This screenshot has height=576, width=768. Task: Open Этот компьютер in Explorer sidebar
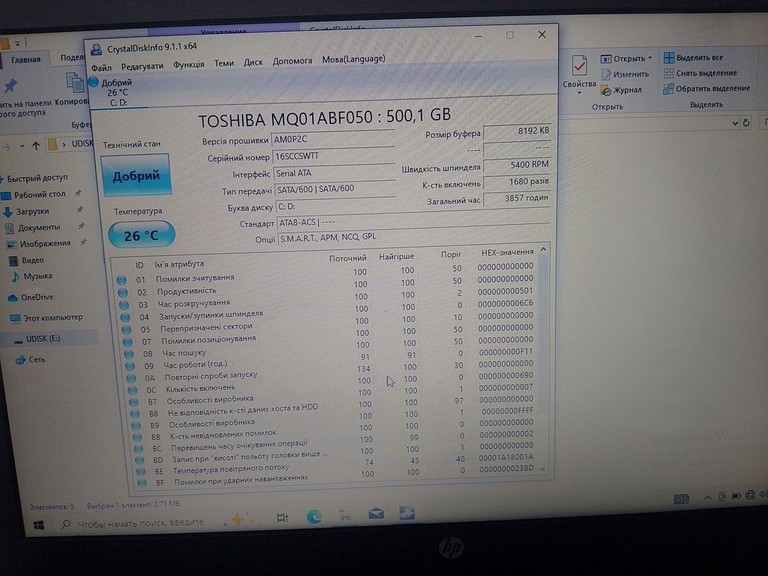tap(47, 317)
